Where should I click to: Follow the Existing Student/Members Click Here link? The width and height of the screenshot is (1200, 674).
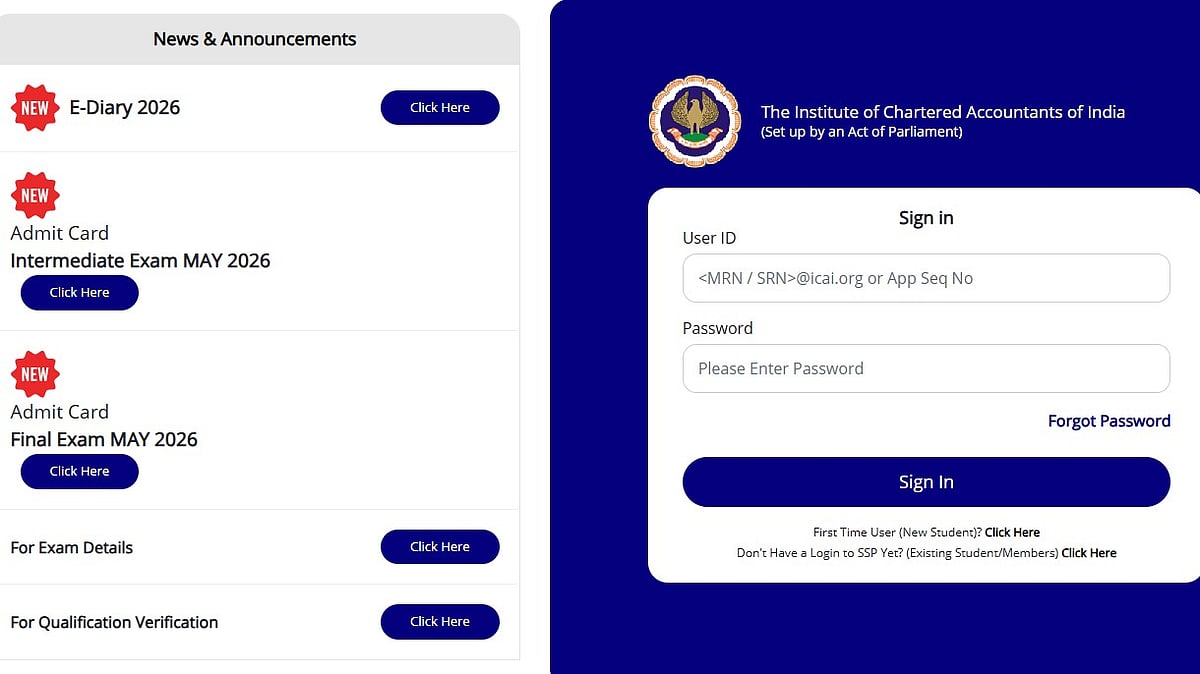pos(1088,553)
